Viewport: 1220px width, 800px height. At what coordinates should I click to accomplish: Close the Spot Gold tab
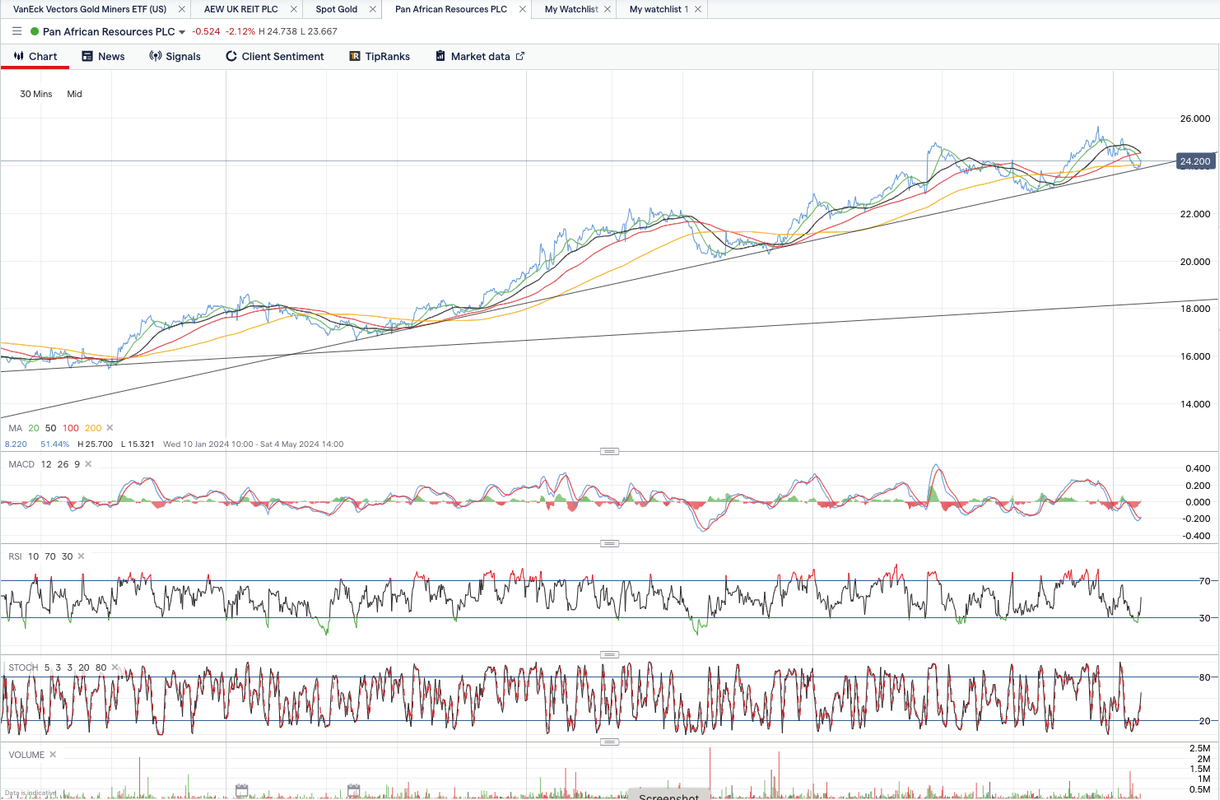[372, 9]
